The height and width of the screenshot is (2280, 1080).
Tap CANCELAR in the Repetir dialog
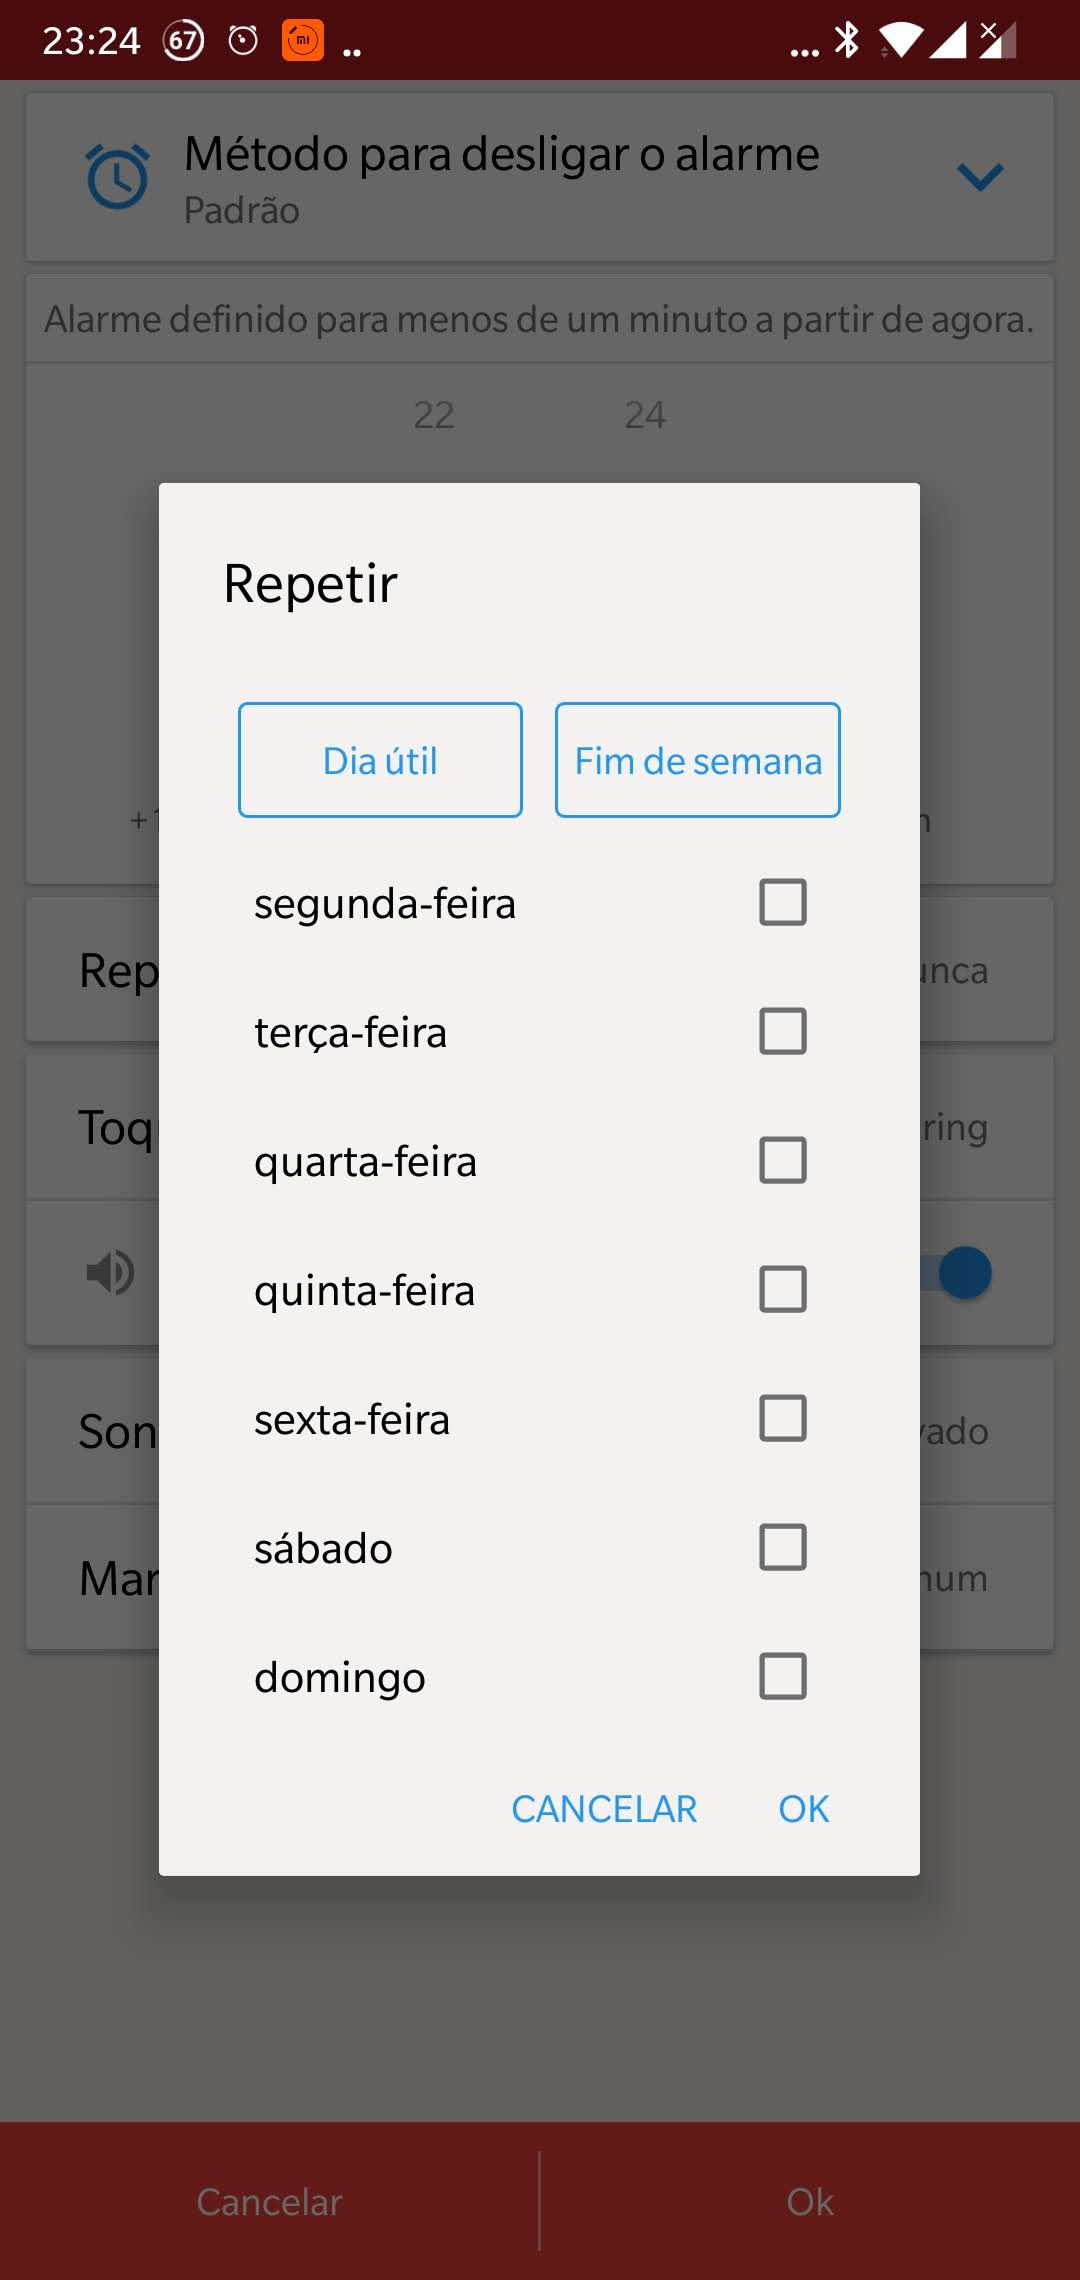(604, 1809)
